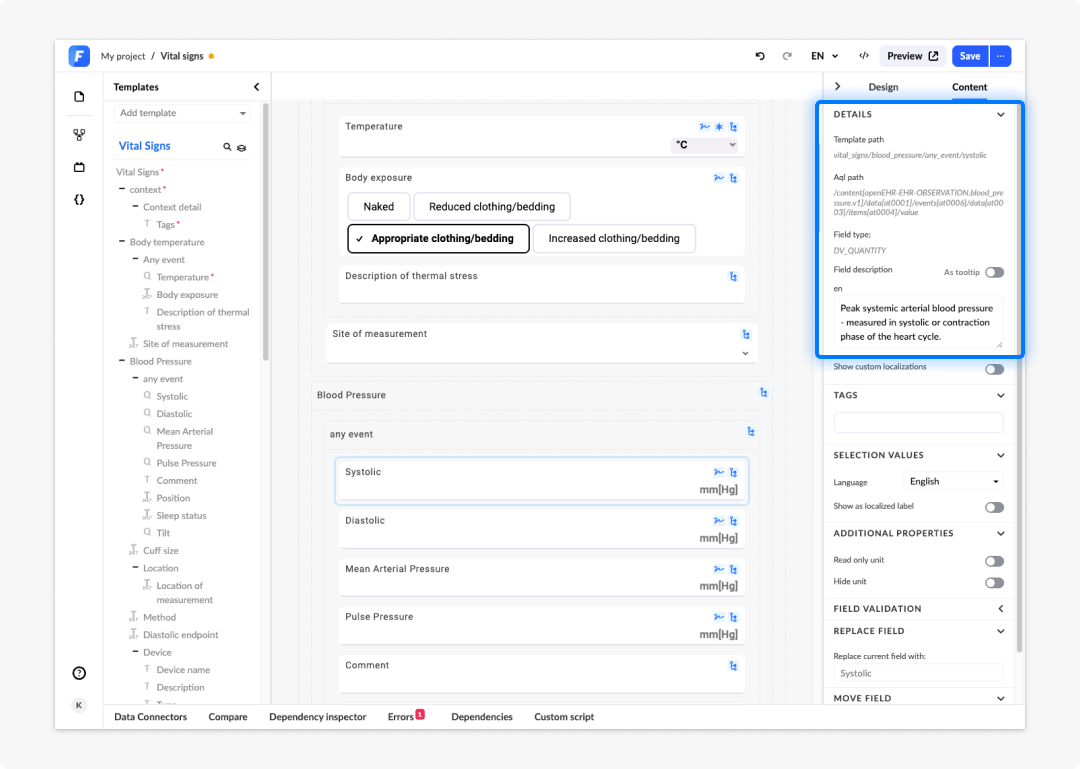
Task: Open the calendar icon in sidebar
Action: 79,167
